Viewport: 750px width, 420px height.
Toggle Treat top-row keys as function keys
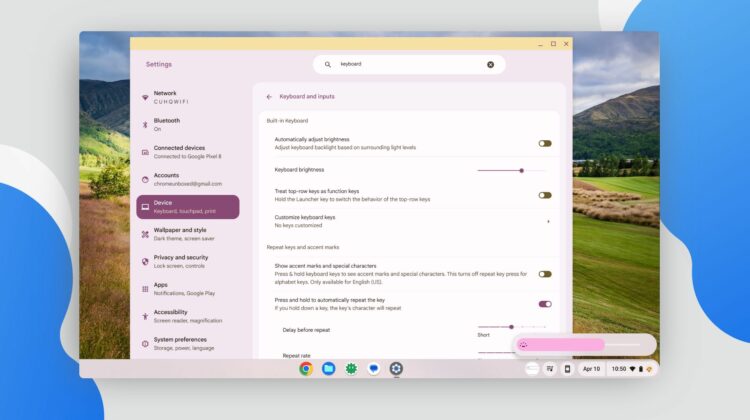click(x=544, y=195)
